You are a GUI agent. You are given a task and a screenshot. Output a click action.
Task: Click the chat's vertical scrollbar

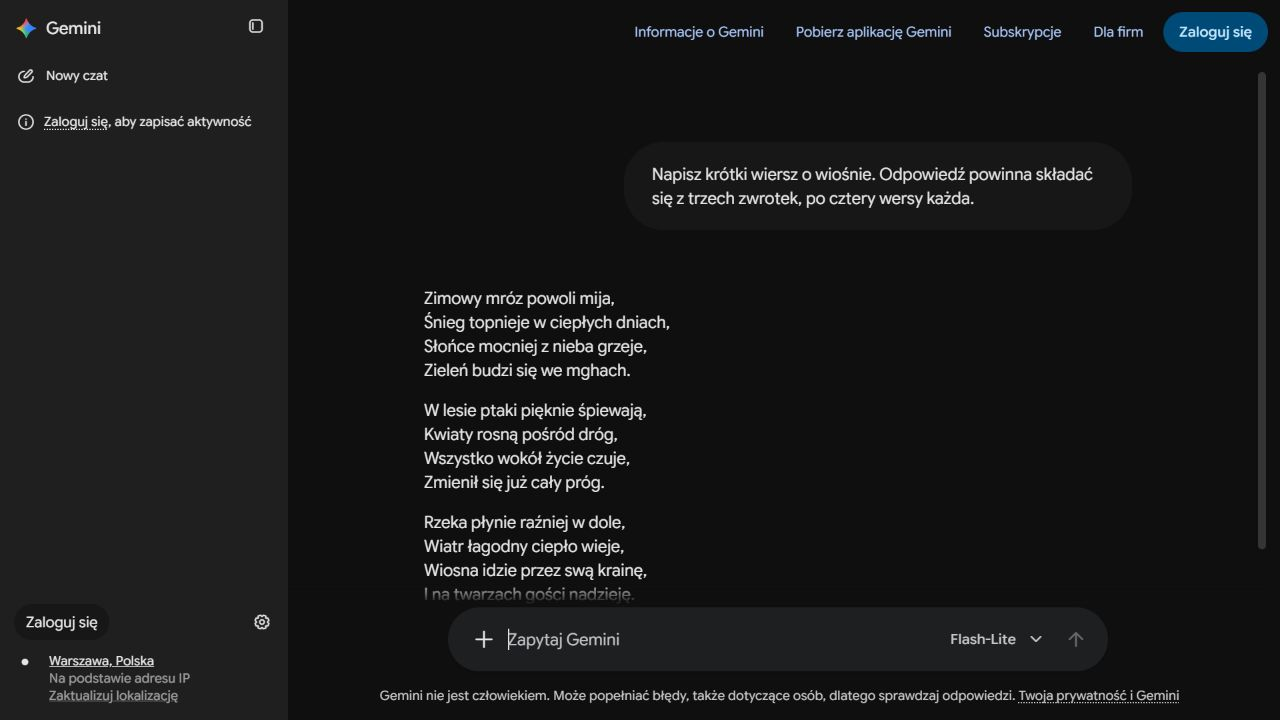(x=1261, y=310)
